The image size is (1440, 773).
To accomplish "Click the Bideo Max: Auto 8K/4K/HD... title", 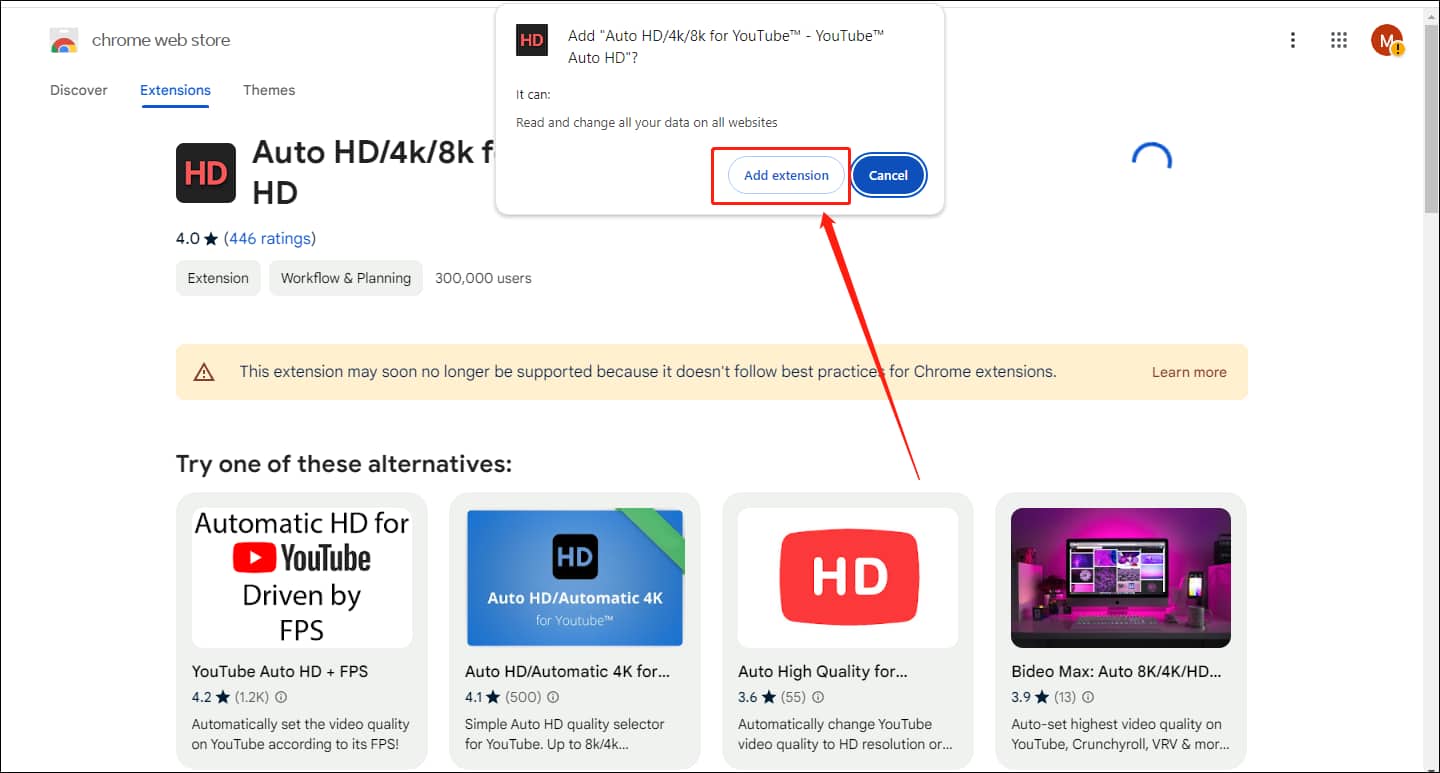I will [x=1116, y=672].
